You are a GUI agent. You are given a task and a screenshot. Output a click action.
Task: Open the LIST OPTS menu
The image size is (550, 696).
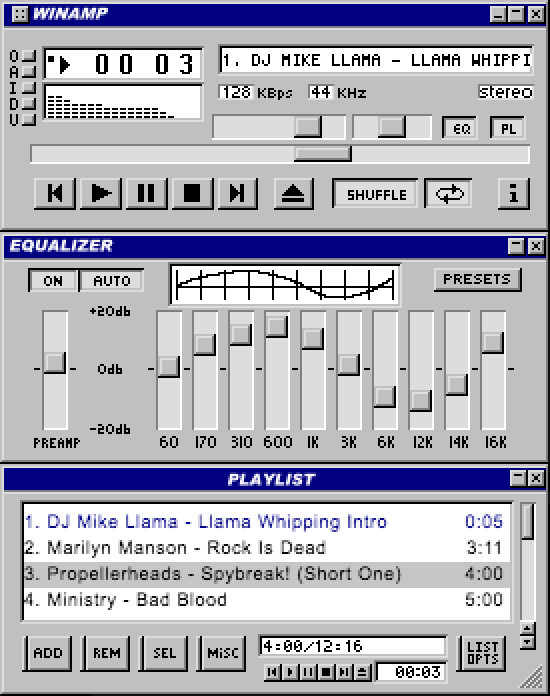[x=482, y=653]
